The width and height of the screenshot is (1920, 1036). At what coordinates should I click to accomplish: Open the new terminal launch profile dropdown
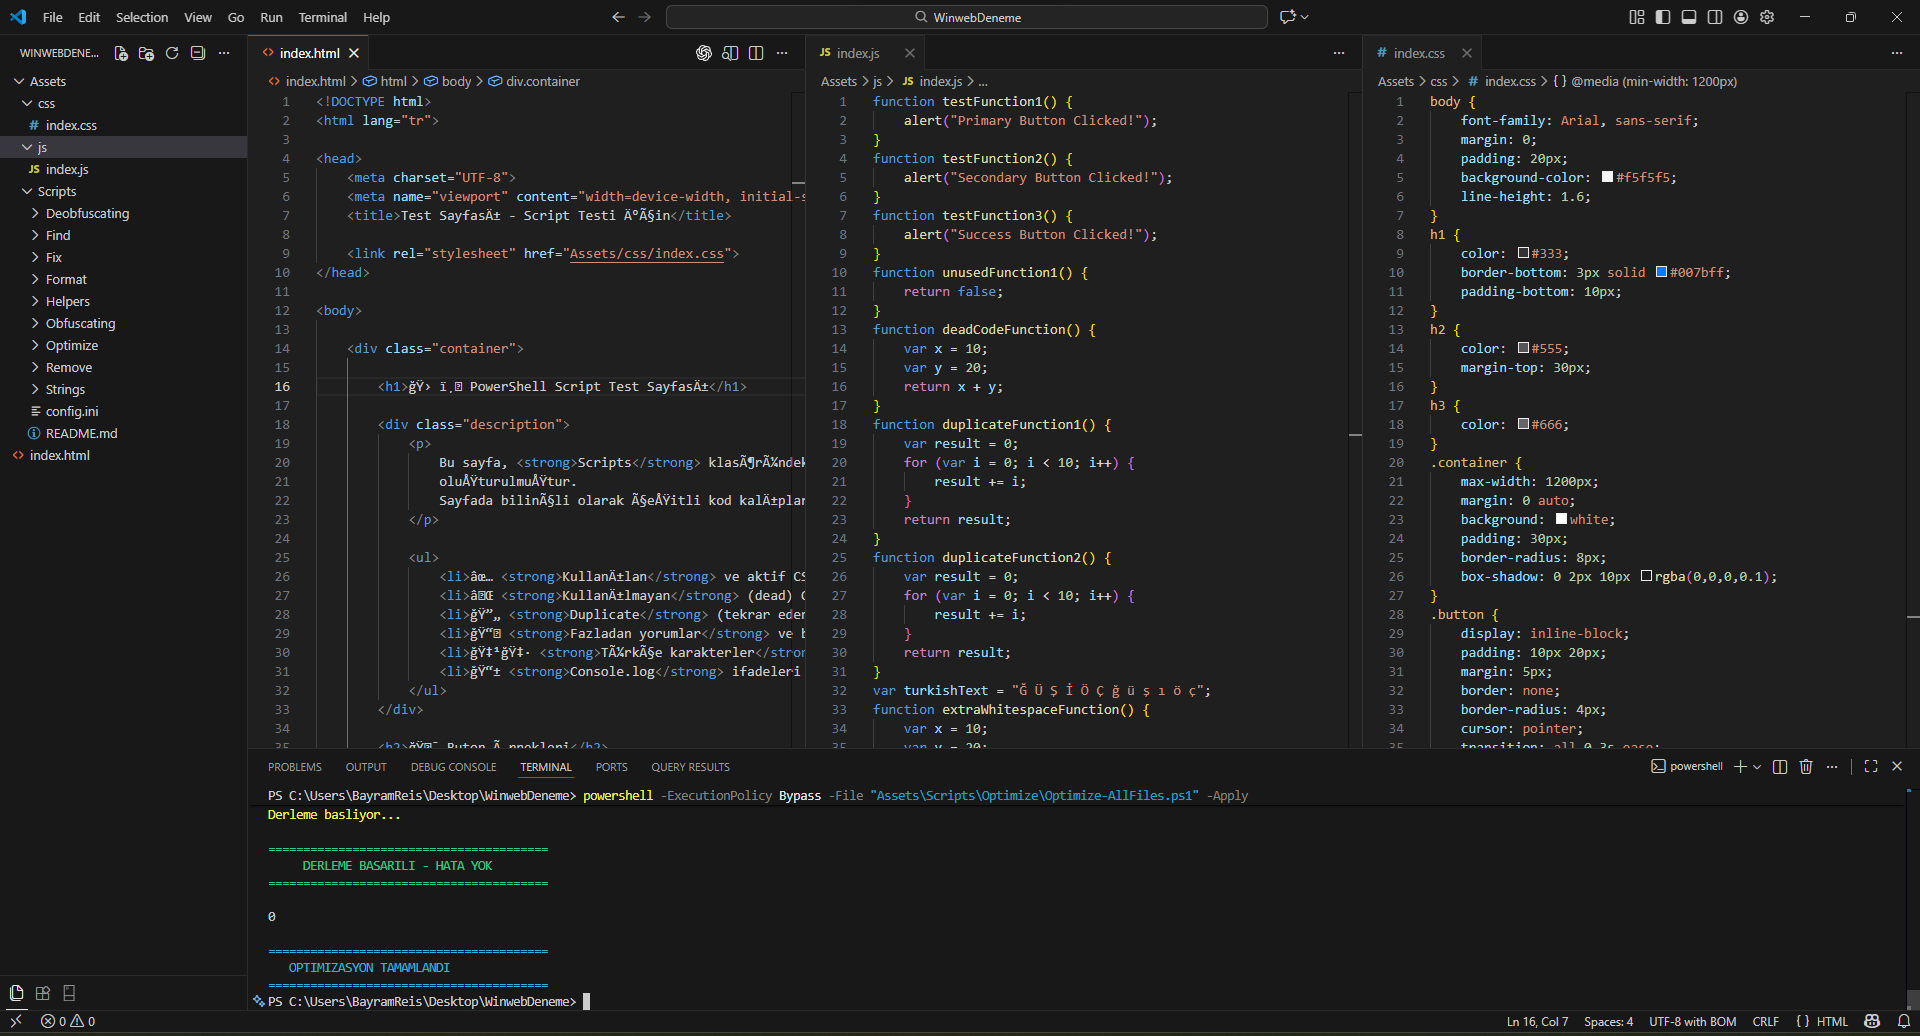1757,767
